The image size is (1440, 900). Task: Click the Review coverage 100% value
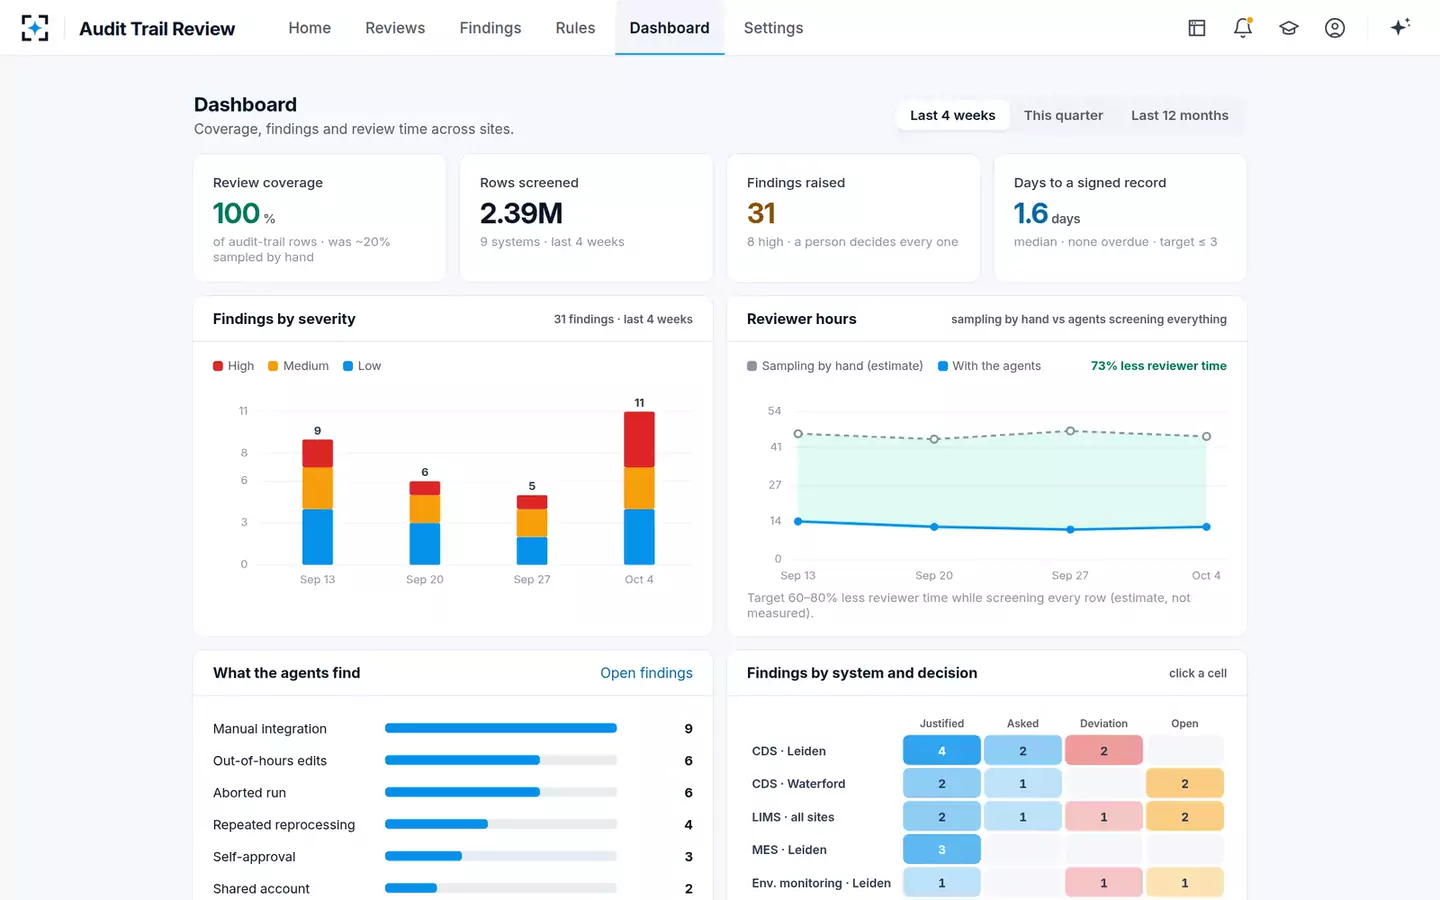244,213
